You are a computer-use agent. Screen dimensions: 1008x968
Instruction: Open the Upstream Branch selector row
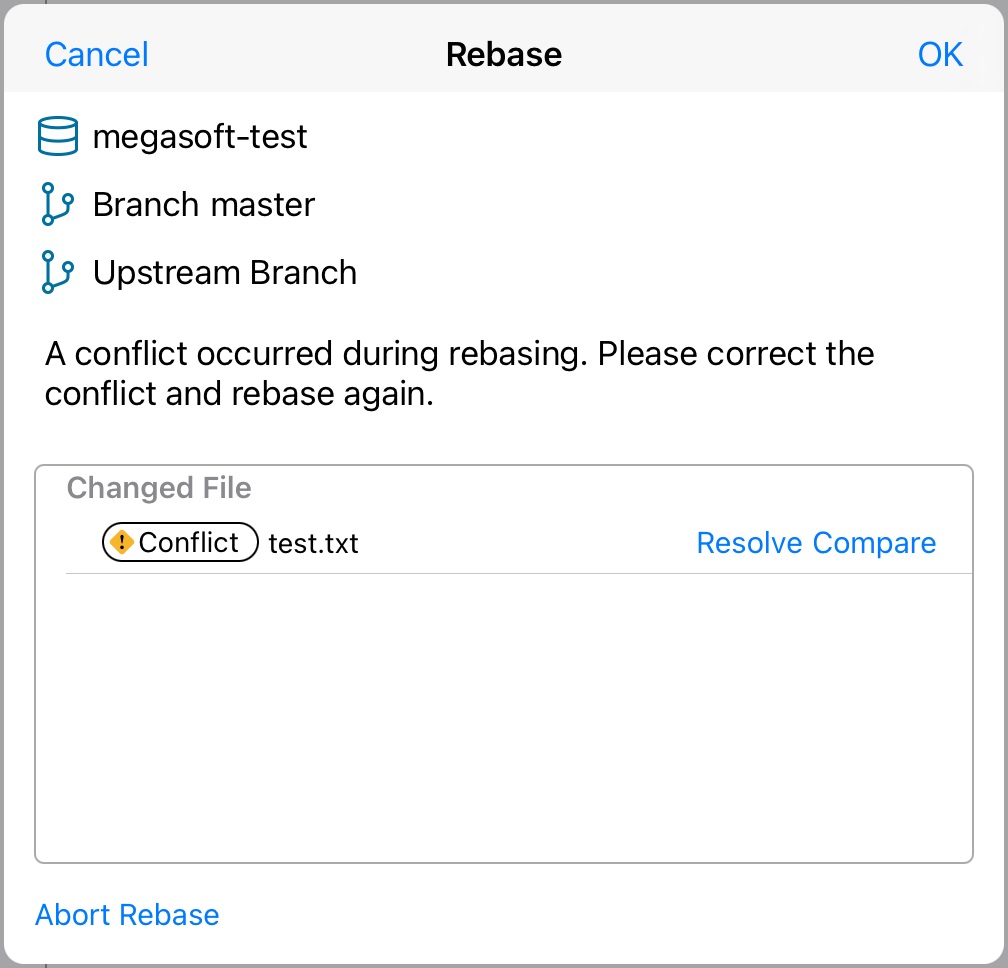[x=224, y=272]
